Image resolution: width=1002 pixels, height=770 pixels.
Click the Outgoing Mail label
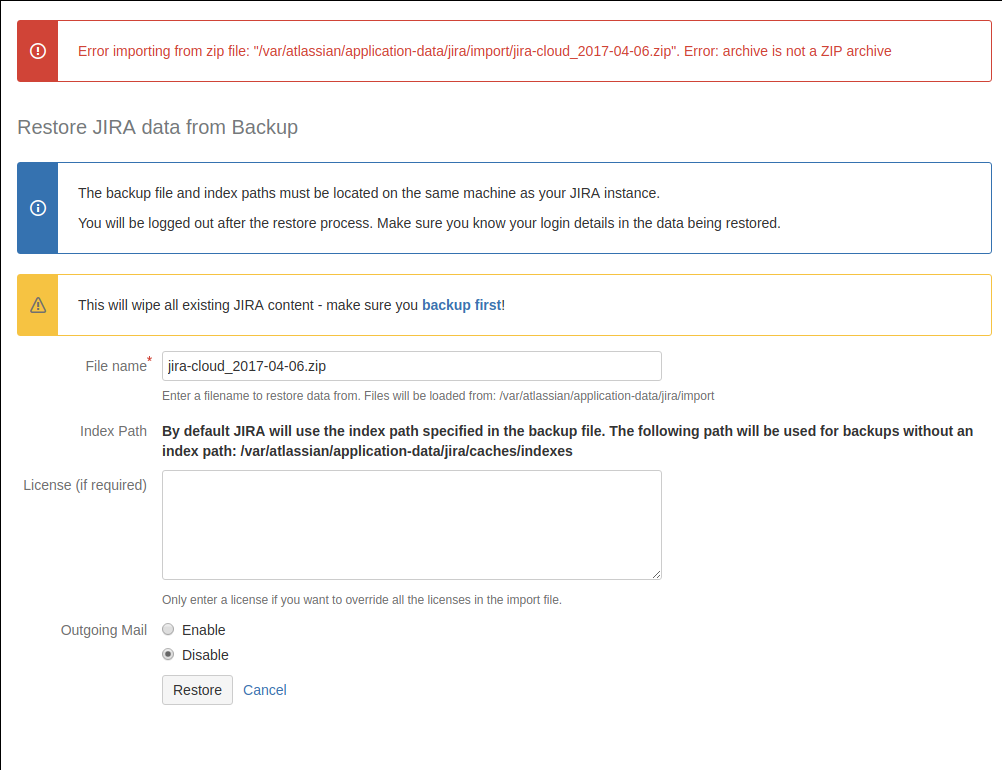point(104,630)
